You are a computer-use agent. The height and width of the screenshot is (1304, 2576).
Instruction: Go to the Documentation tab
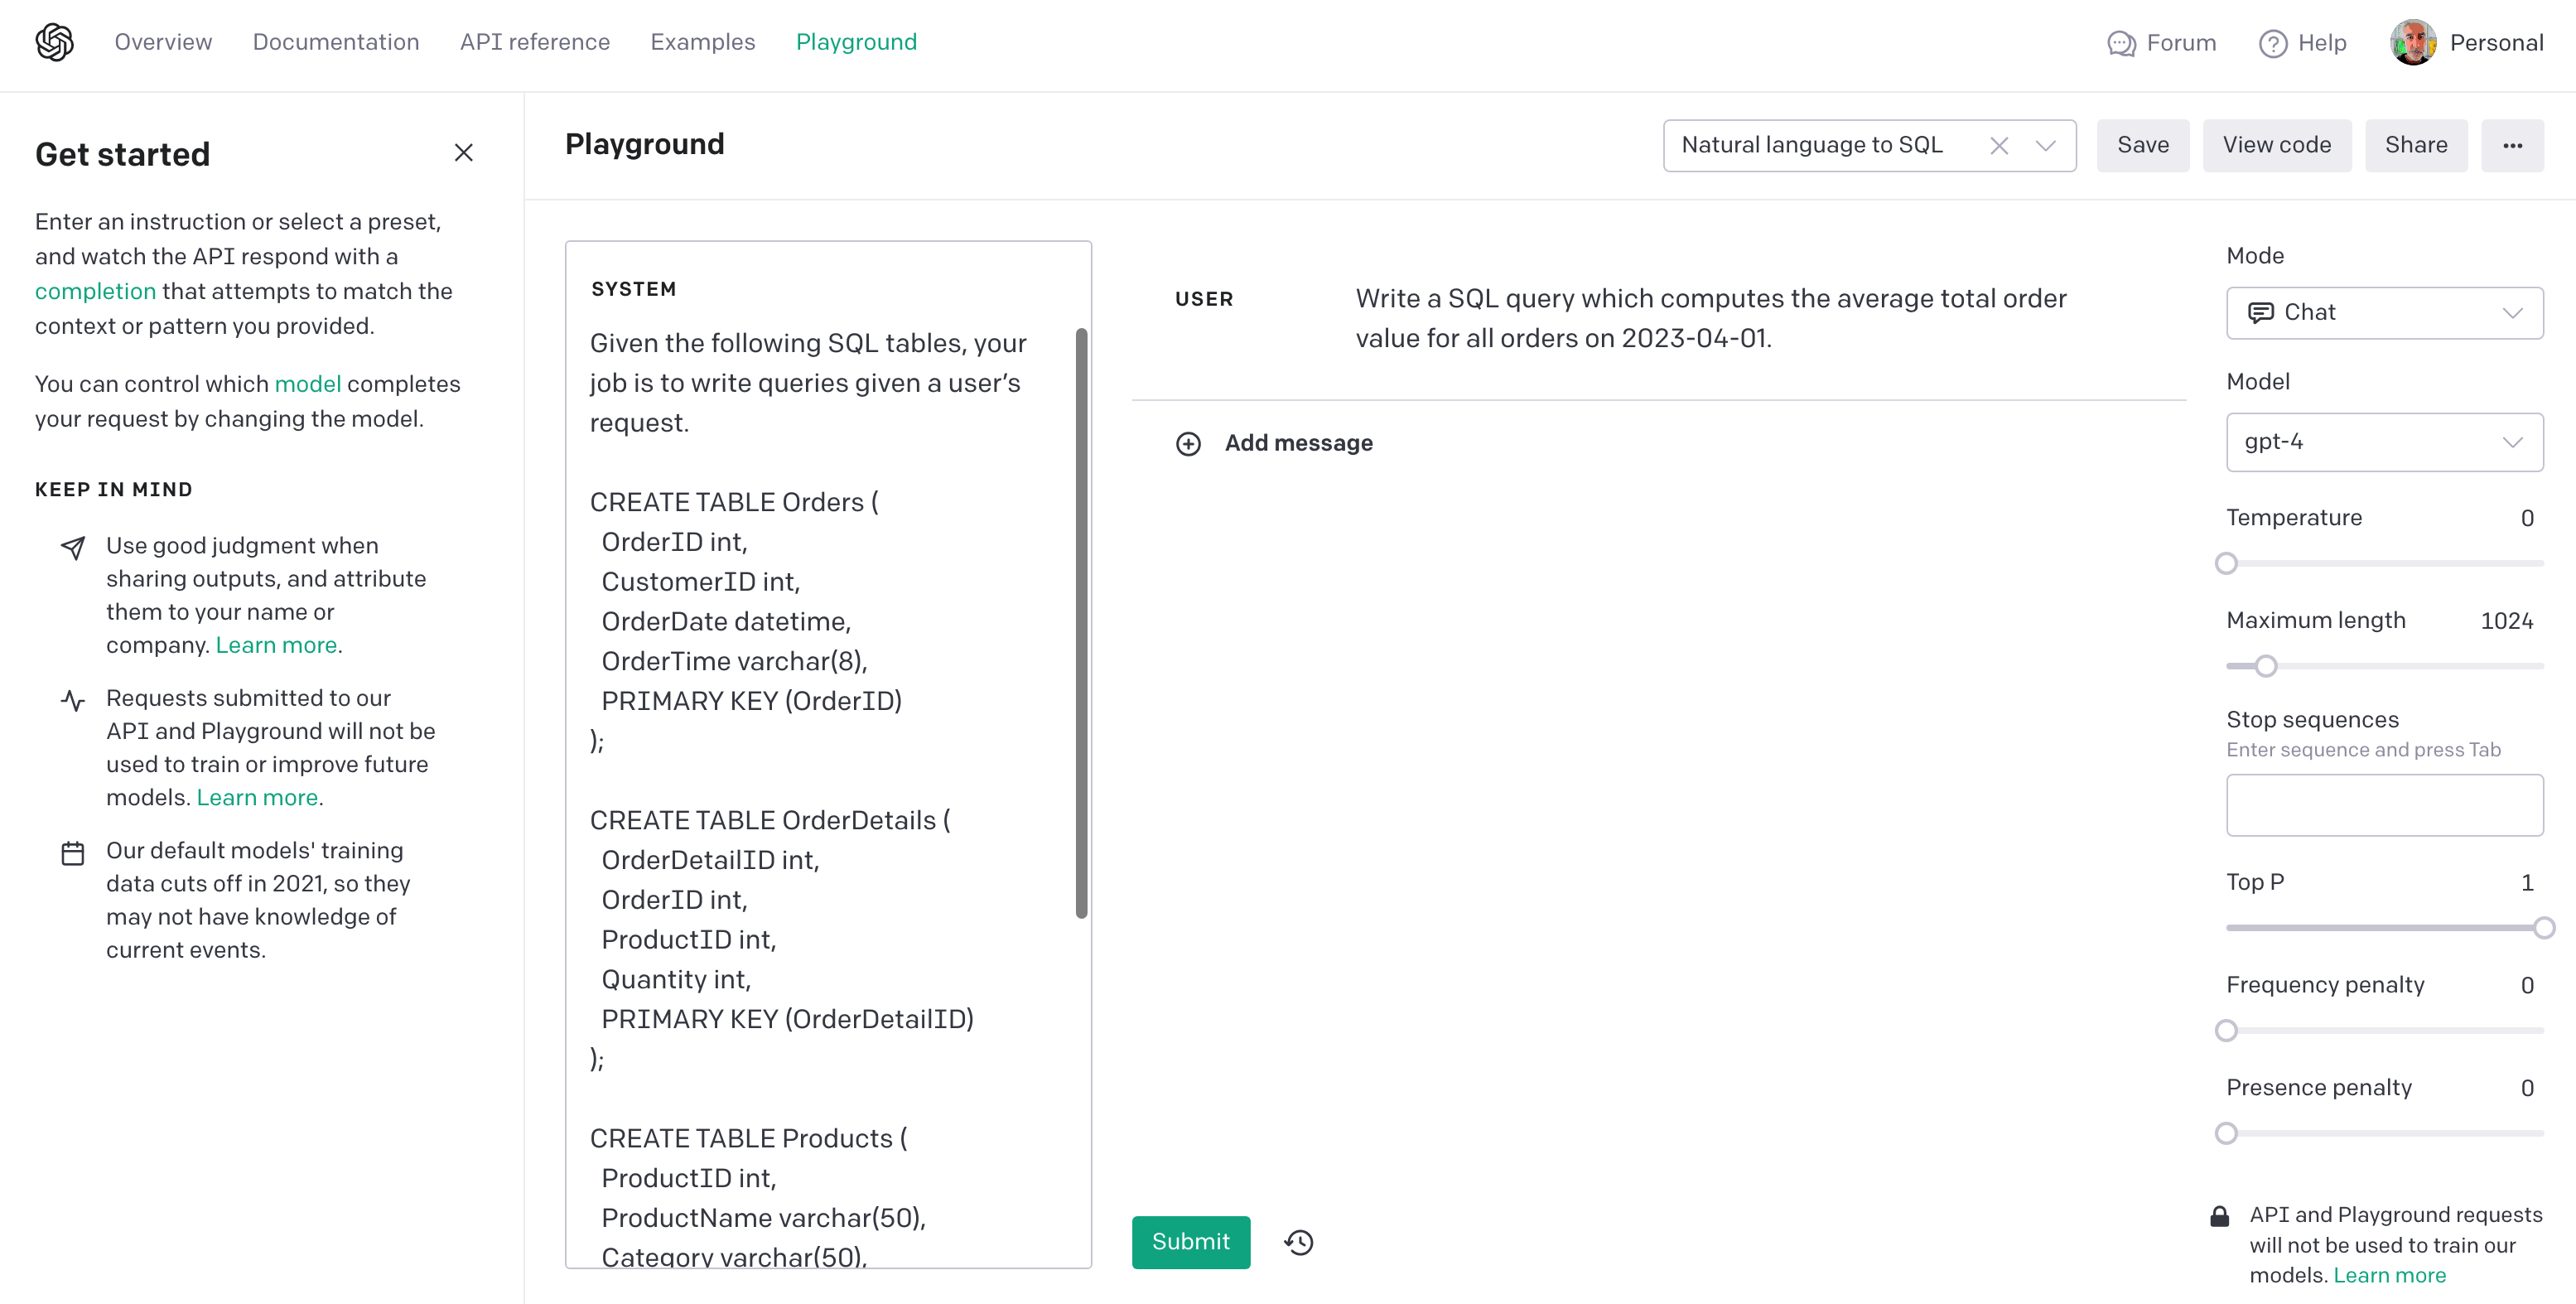[336, 42]
